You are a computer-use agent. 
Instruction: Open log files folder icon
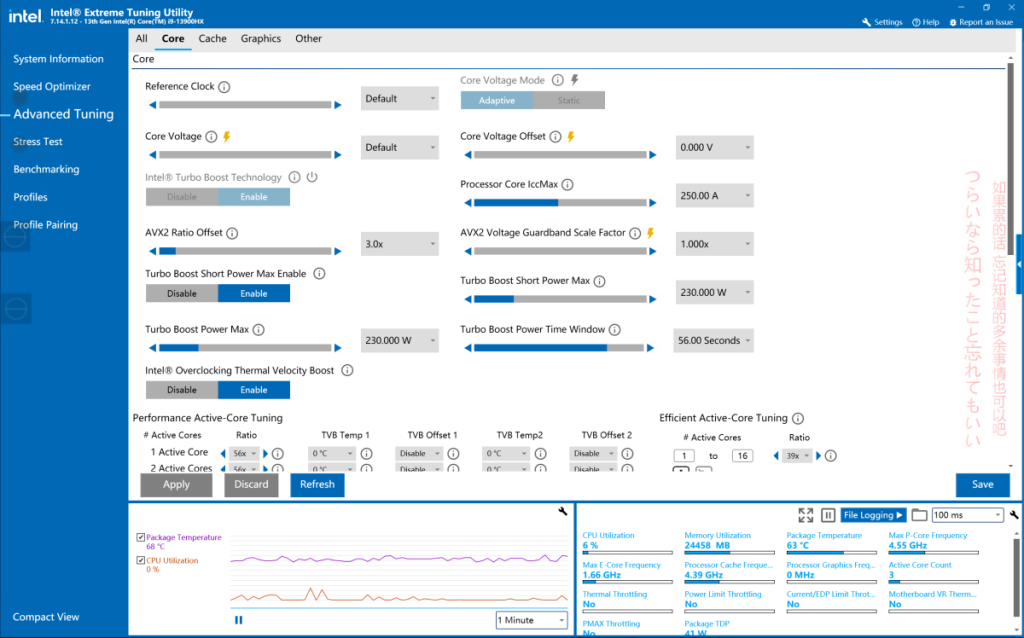tap(919, 515)
